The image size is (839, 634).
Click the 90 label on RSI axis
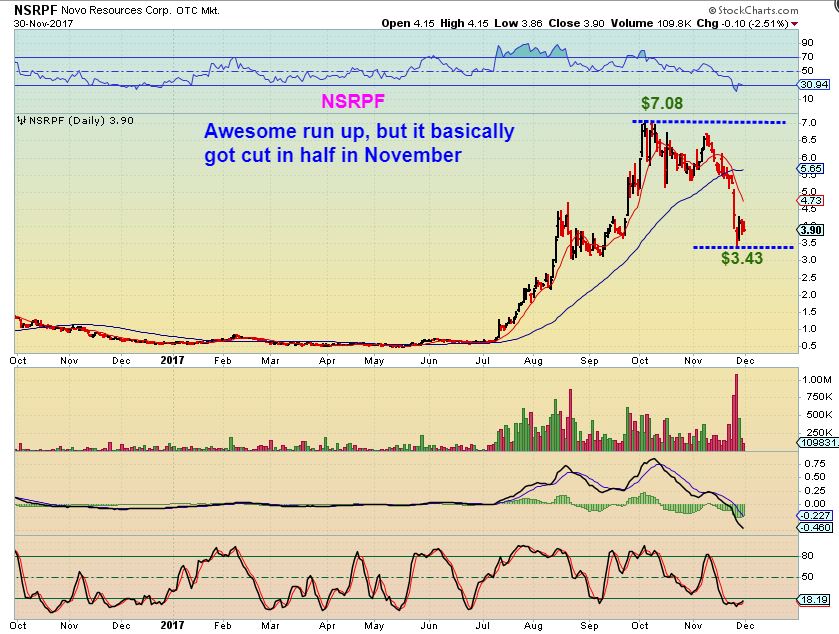(x=807, y=43)
